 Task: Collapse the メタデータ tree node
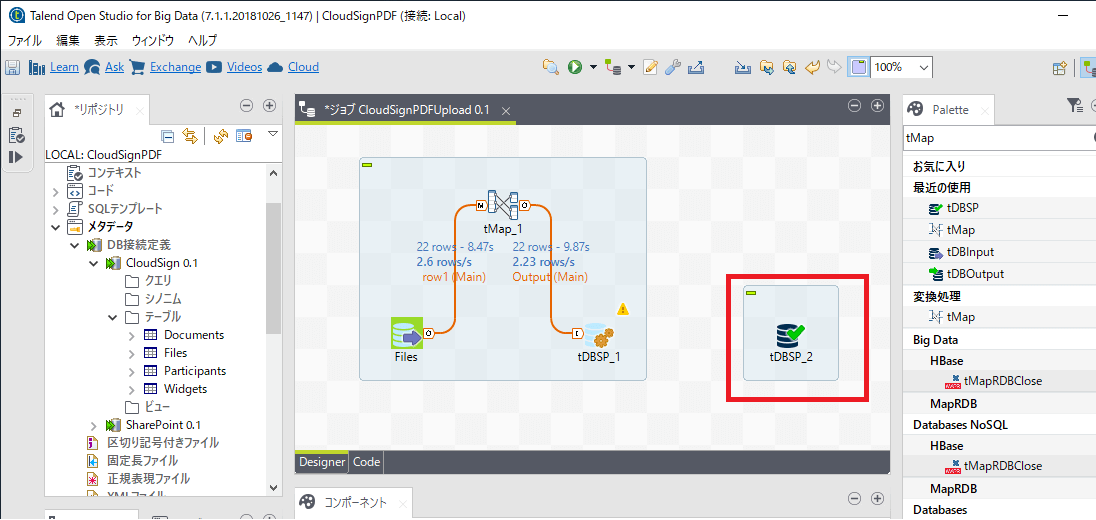tap(56, 227)
